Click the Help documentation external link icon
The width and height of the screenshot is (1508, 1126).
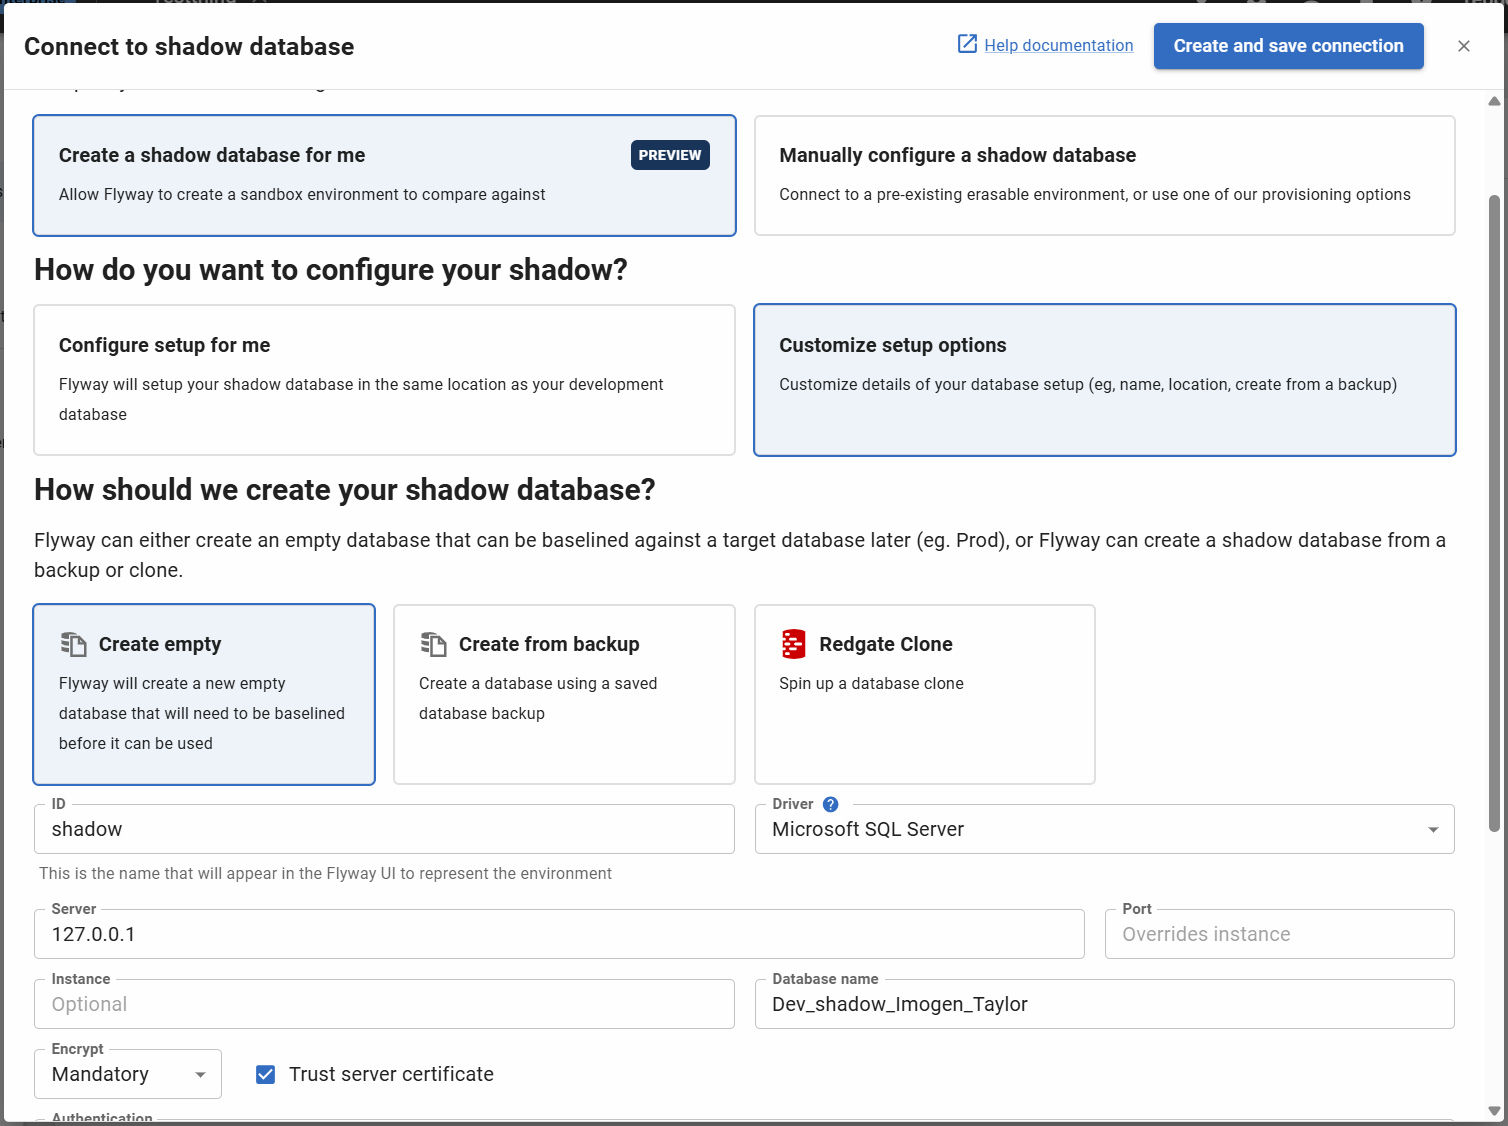click(x=967, y=44)
